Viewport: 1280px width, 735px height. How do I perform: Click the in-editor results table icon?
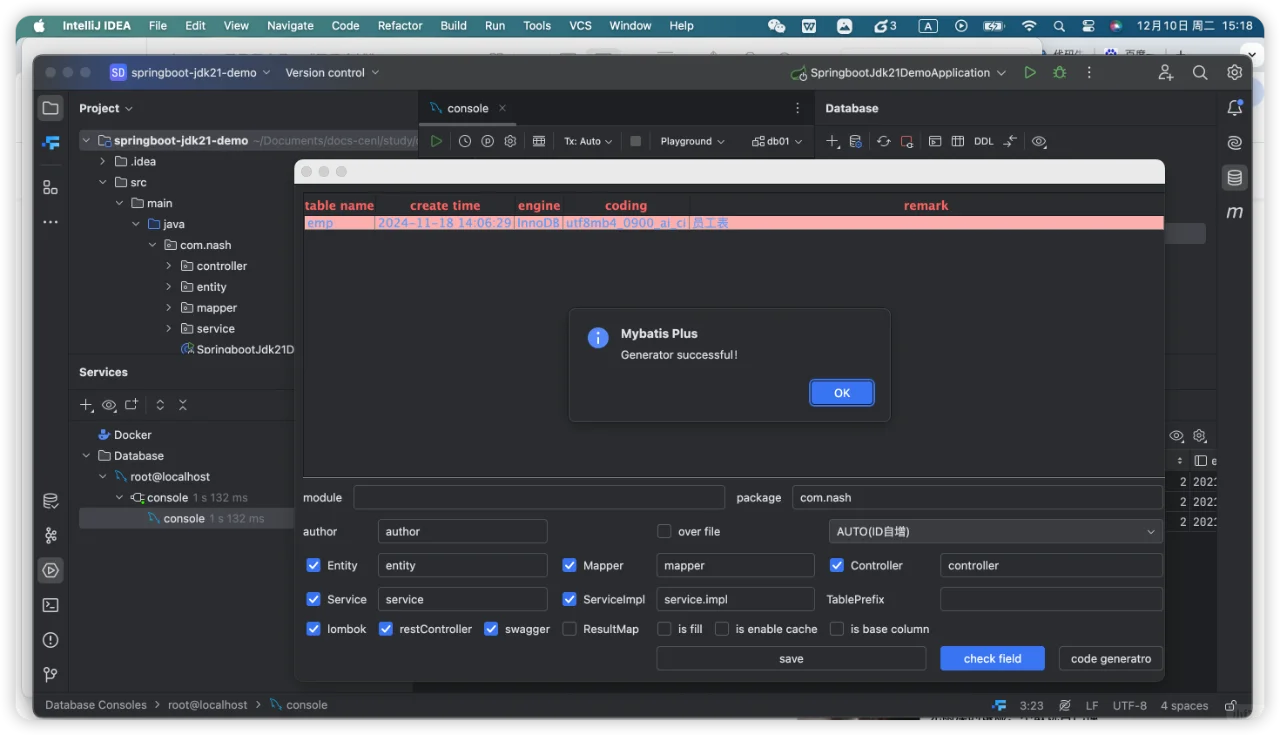[539, 142]
